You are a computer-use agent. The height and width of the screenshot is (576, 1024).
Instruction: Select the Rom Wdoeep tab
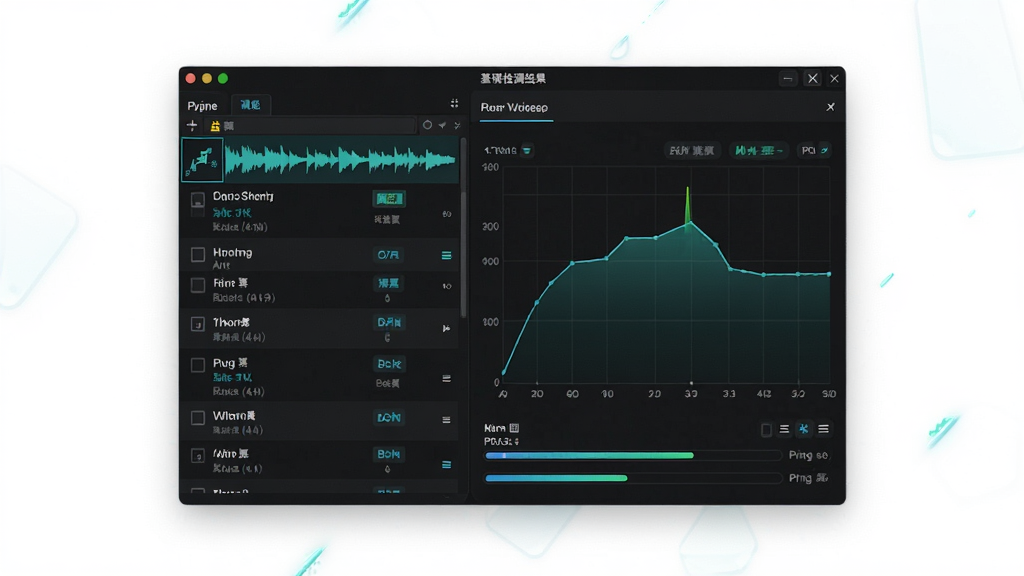pyautogui.click(x=515, y=108)
